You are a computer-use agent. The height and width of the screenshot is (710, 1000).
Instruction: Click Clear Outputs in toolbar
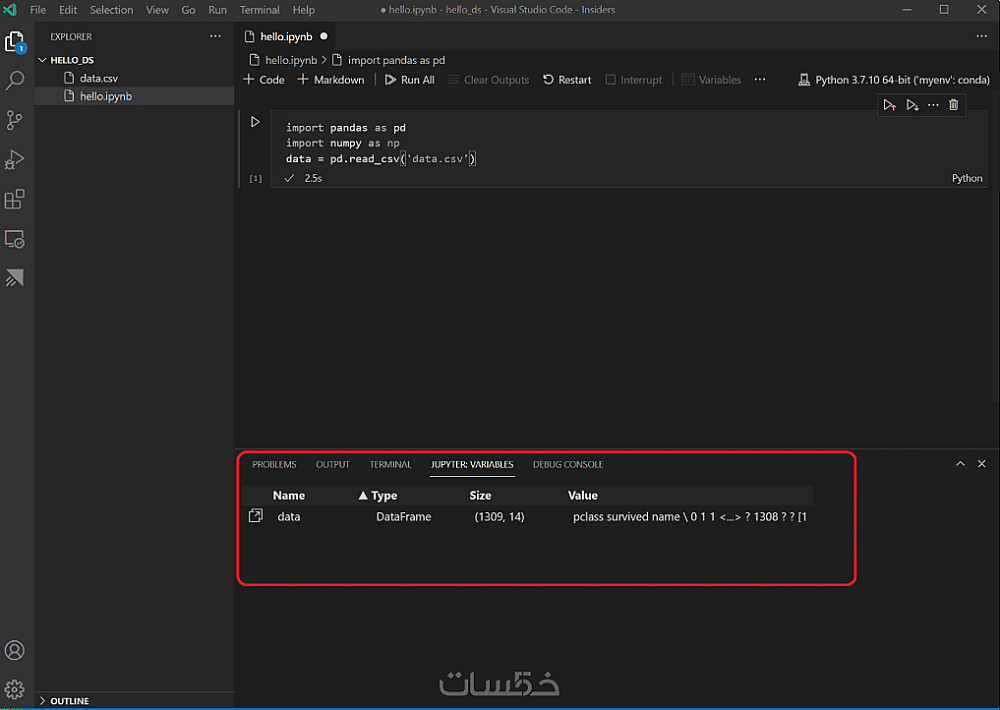[489, 80]
